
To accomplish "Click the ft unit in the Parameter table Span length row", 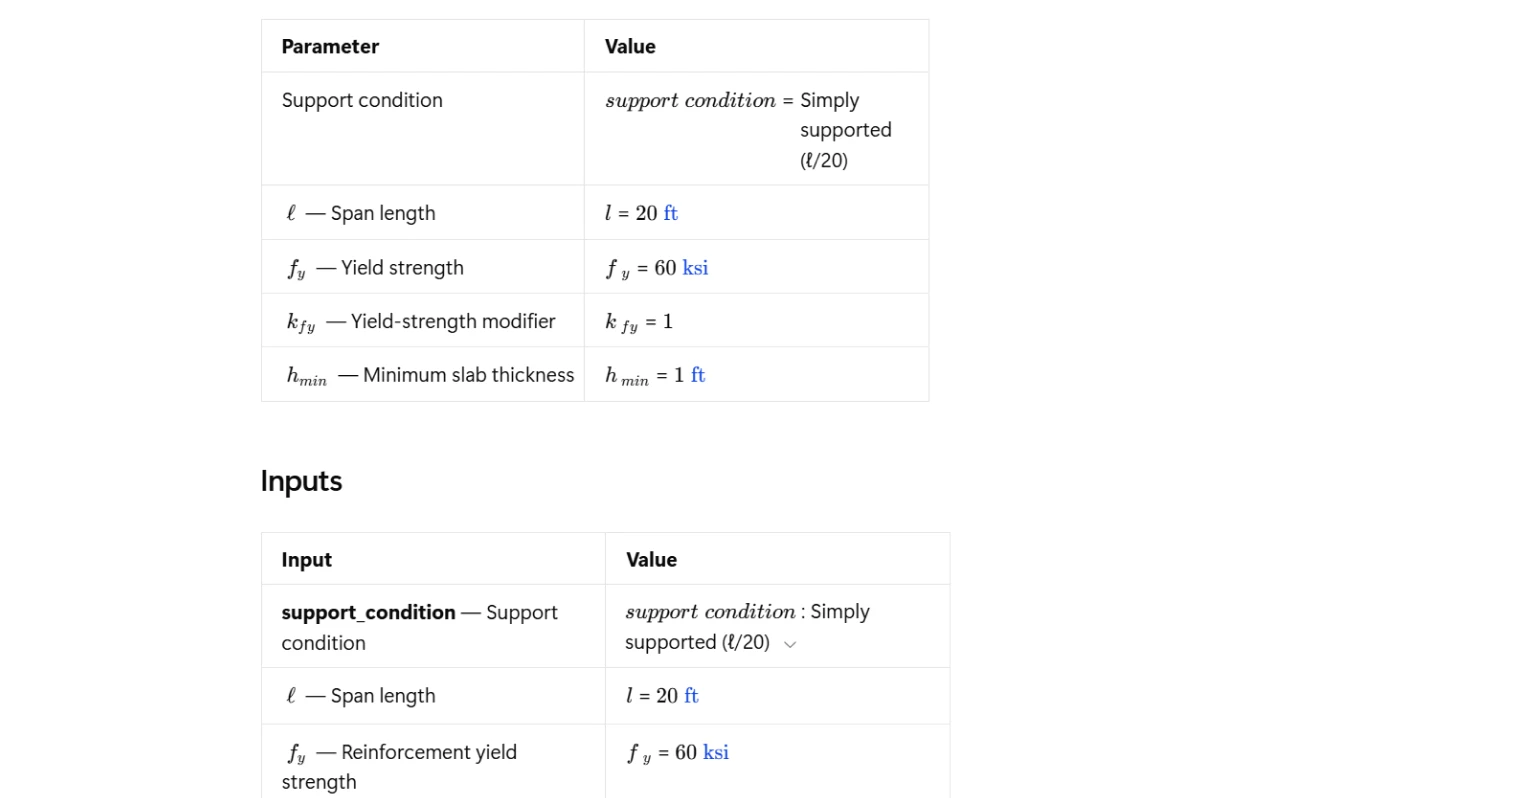I will [670, 213].
